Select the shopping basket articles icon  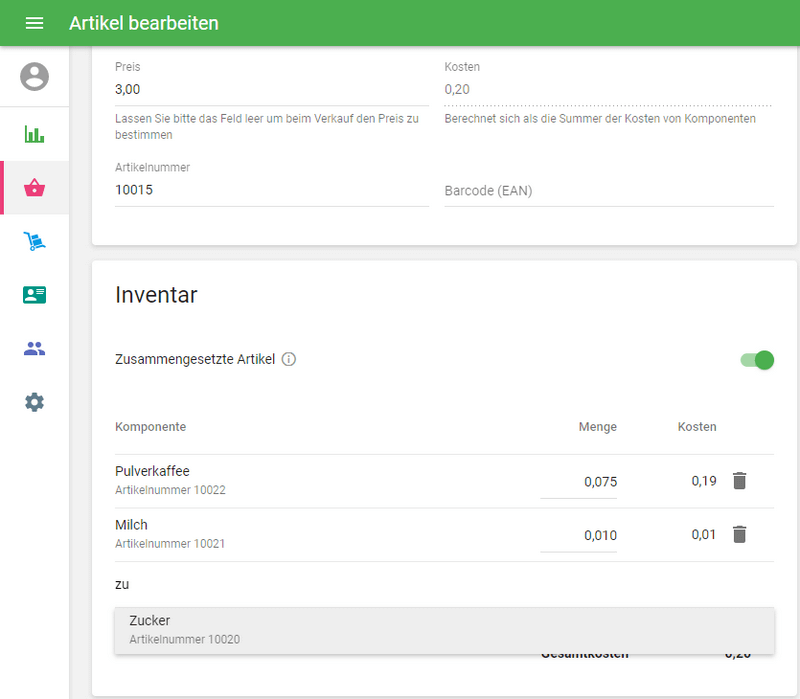(34, 188)
